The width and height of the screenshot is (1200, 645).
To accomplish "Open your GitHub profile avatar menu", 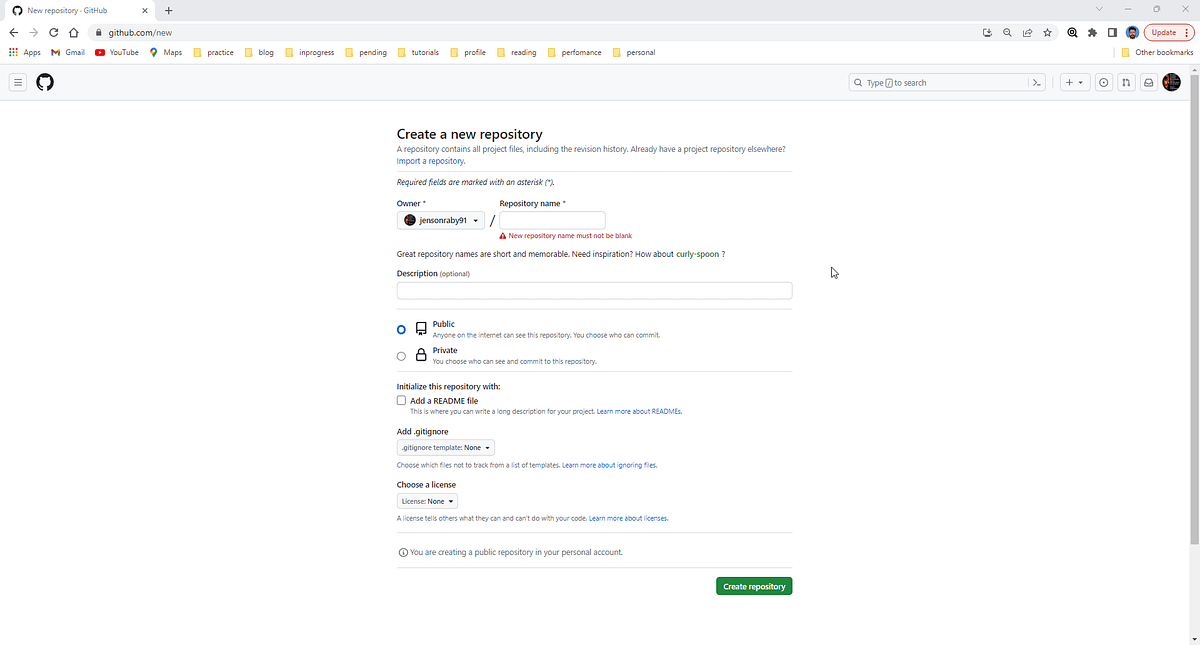I will click(x=1171, y=82).
